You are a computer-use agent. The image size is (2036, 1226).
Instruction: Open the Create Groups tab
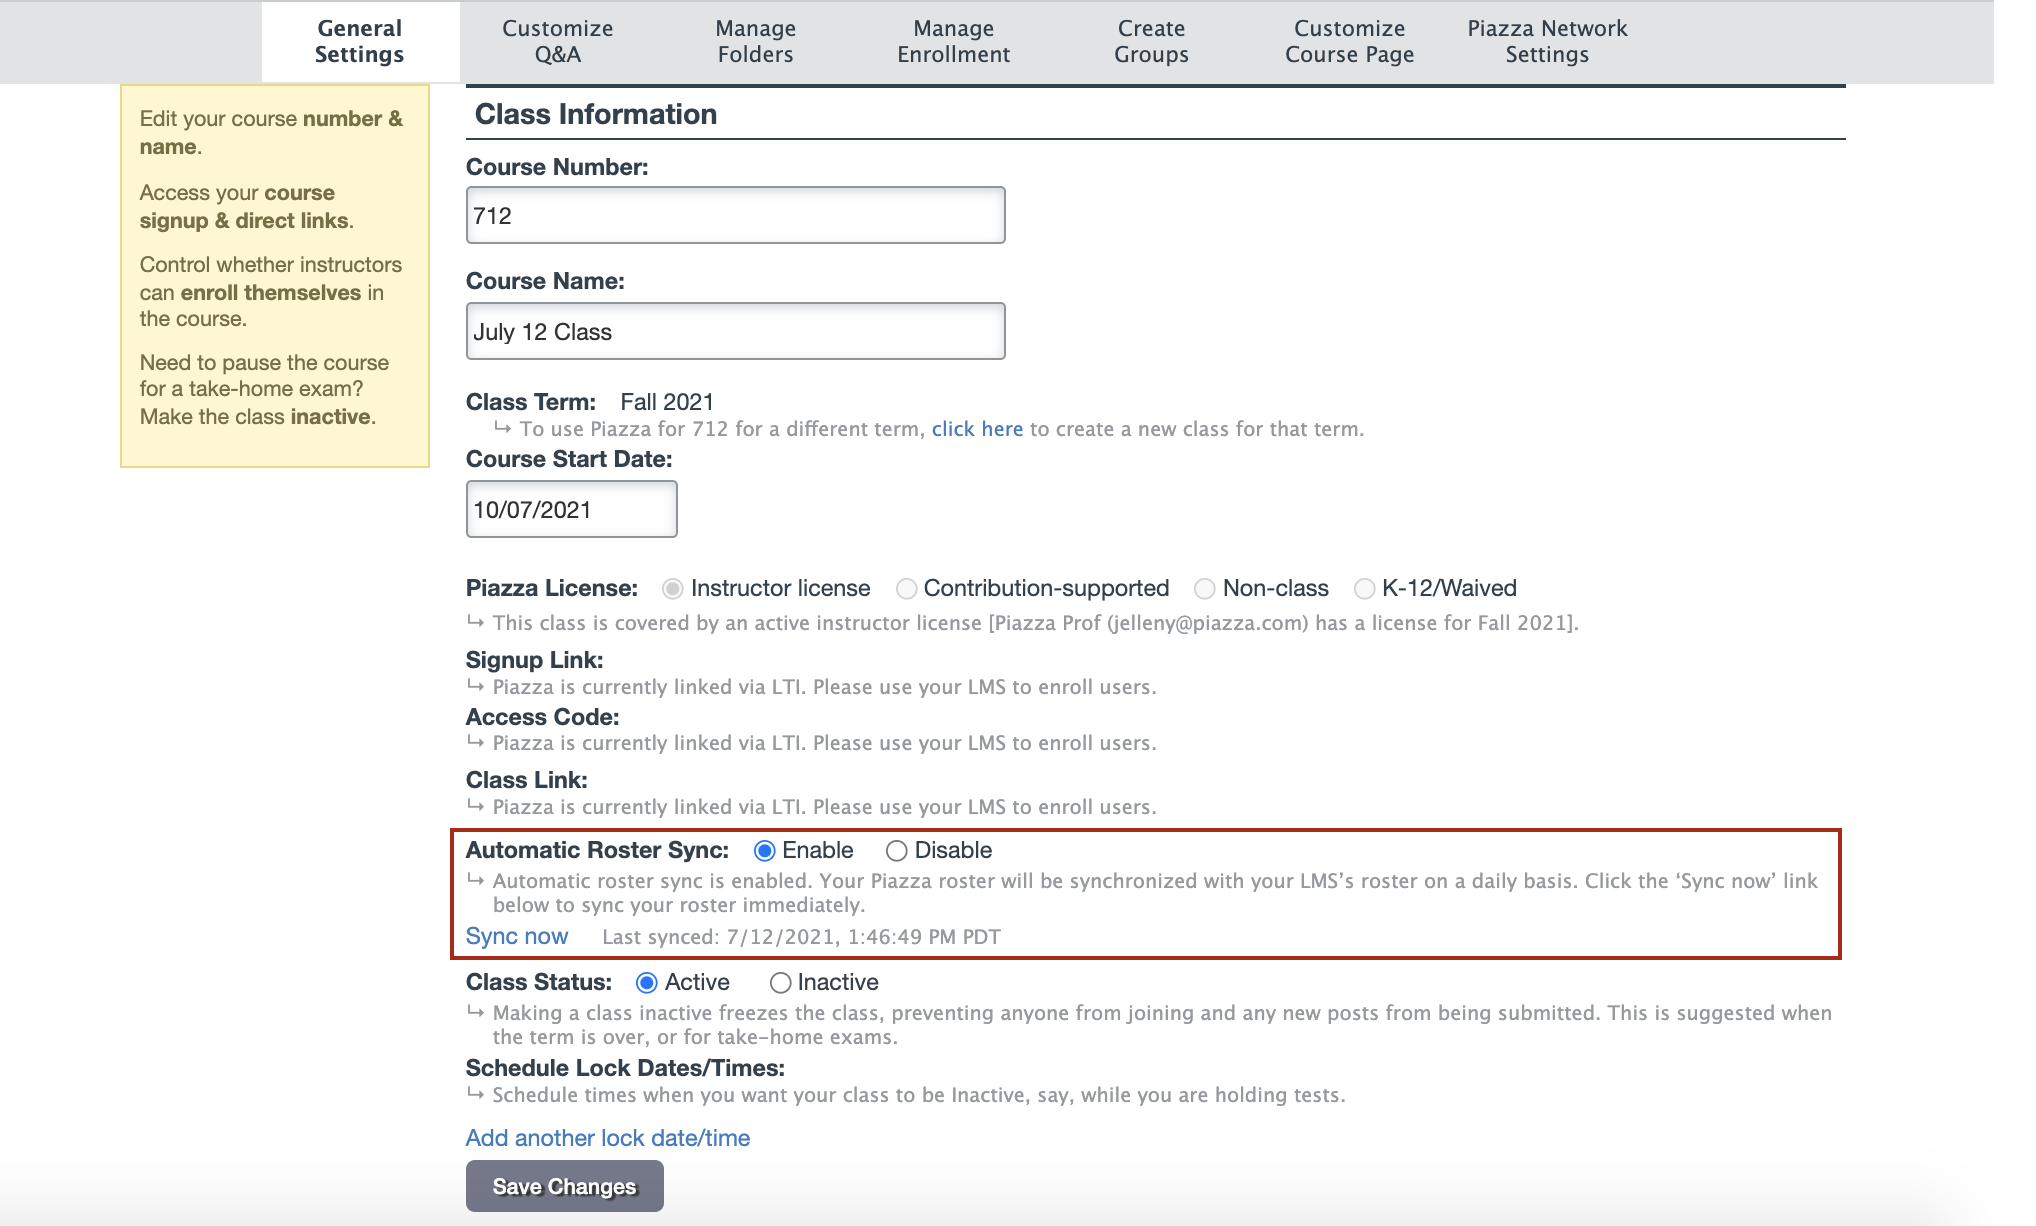(1151, 41)
